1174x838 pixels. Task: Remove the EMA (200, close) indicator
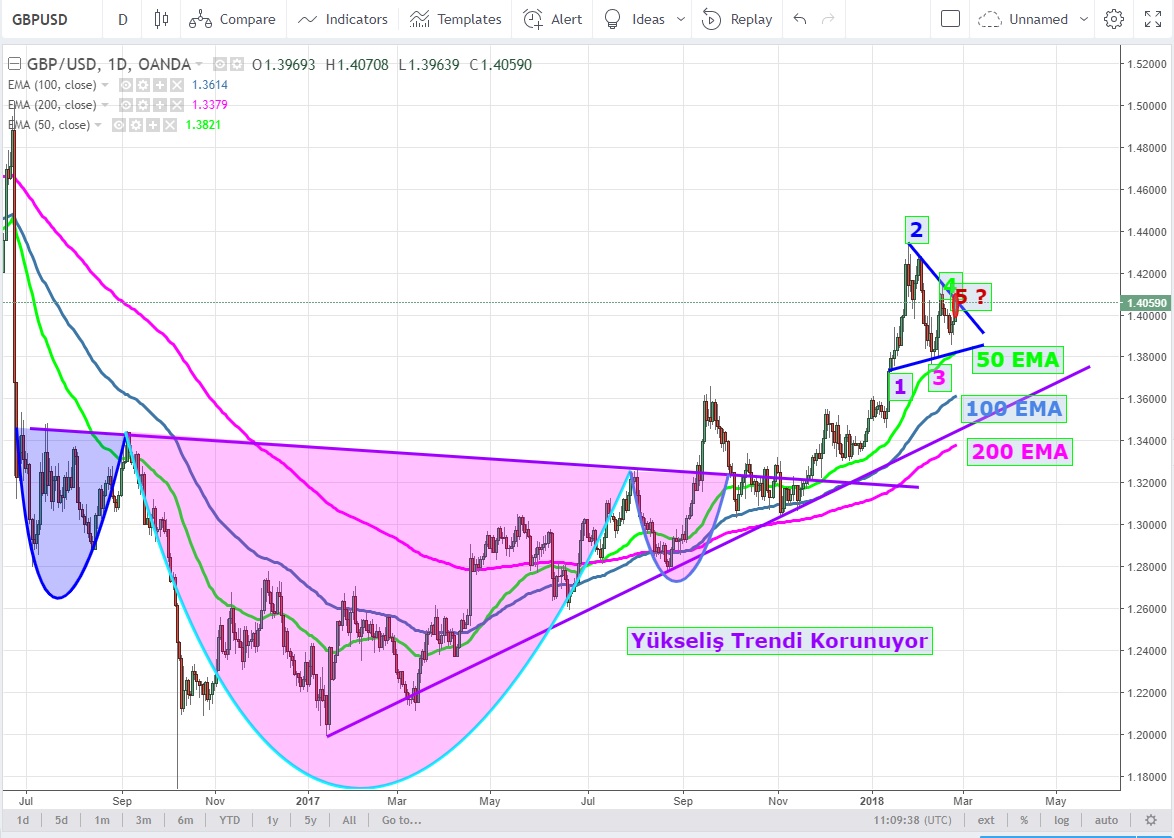[x=177, y=105]
